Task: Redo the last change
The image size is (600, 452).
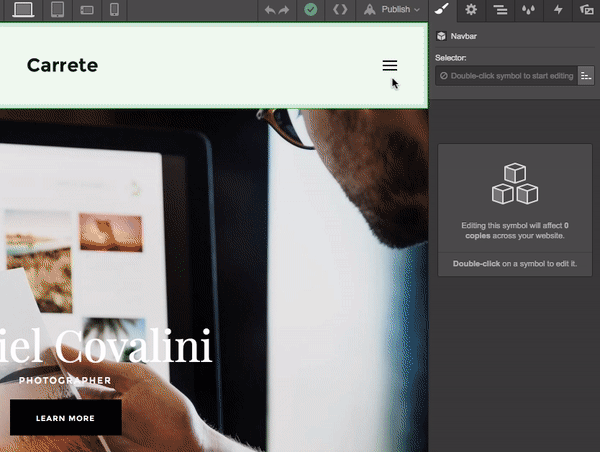Action: pos(284,10)
